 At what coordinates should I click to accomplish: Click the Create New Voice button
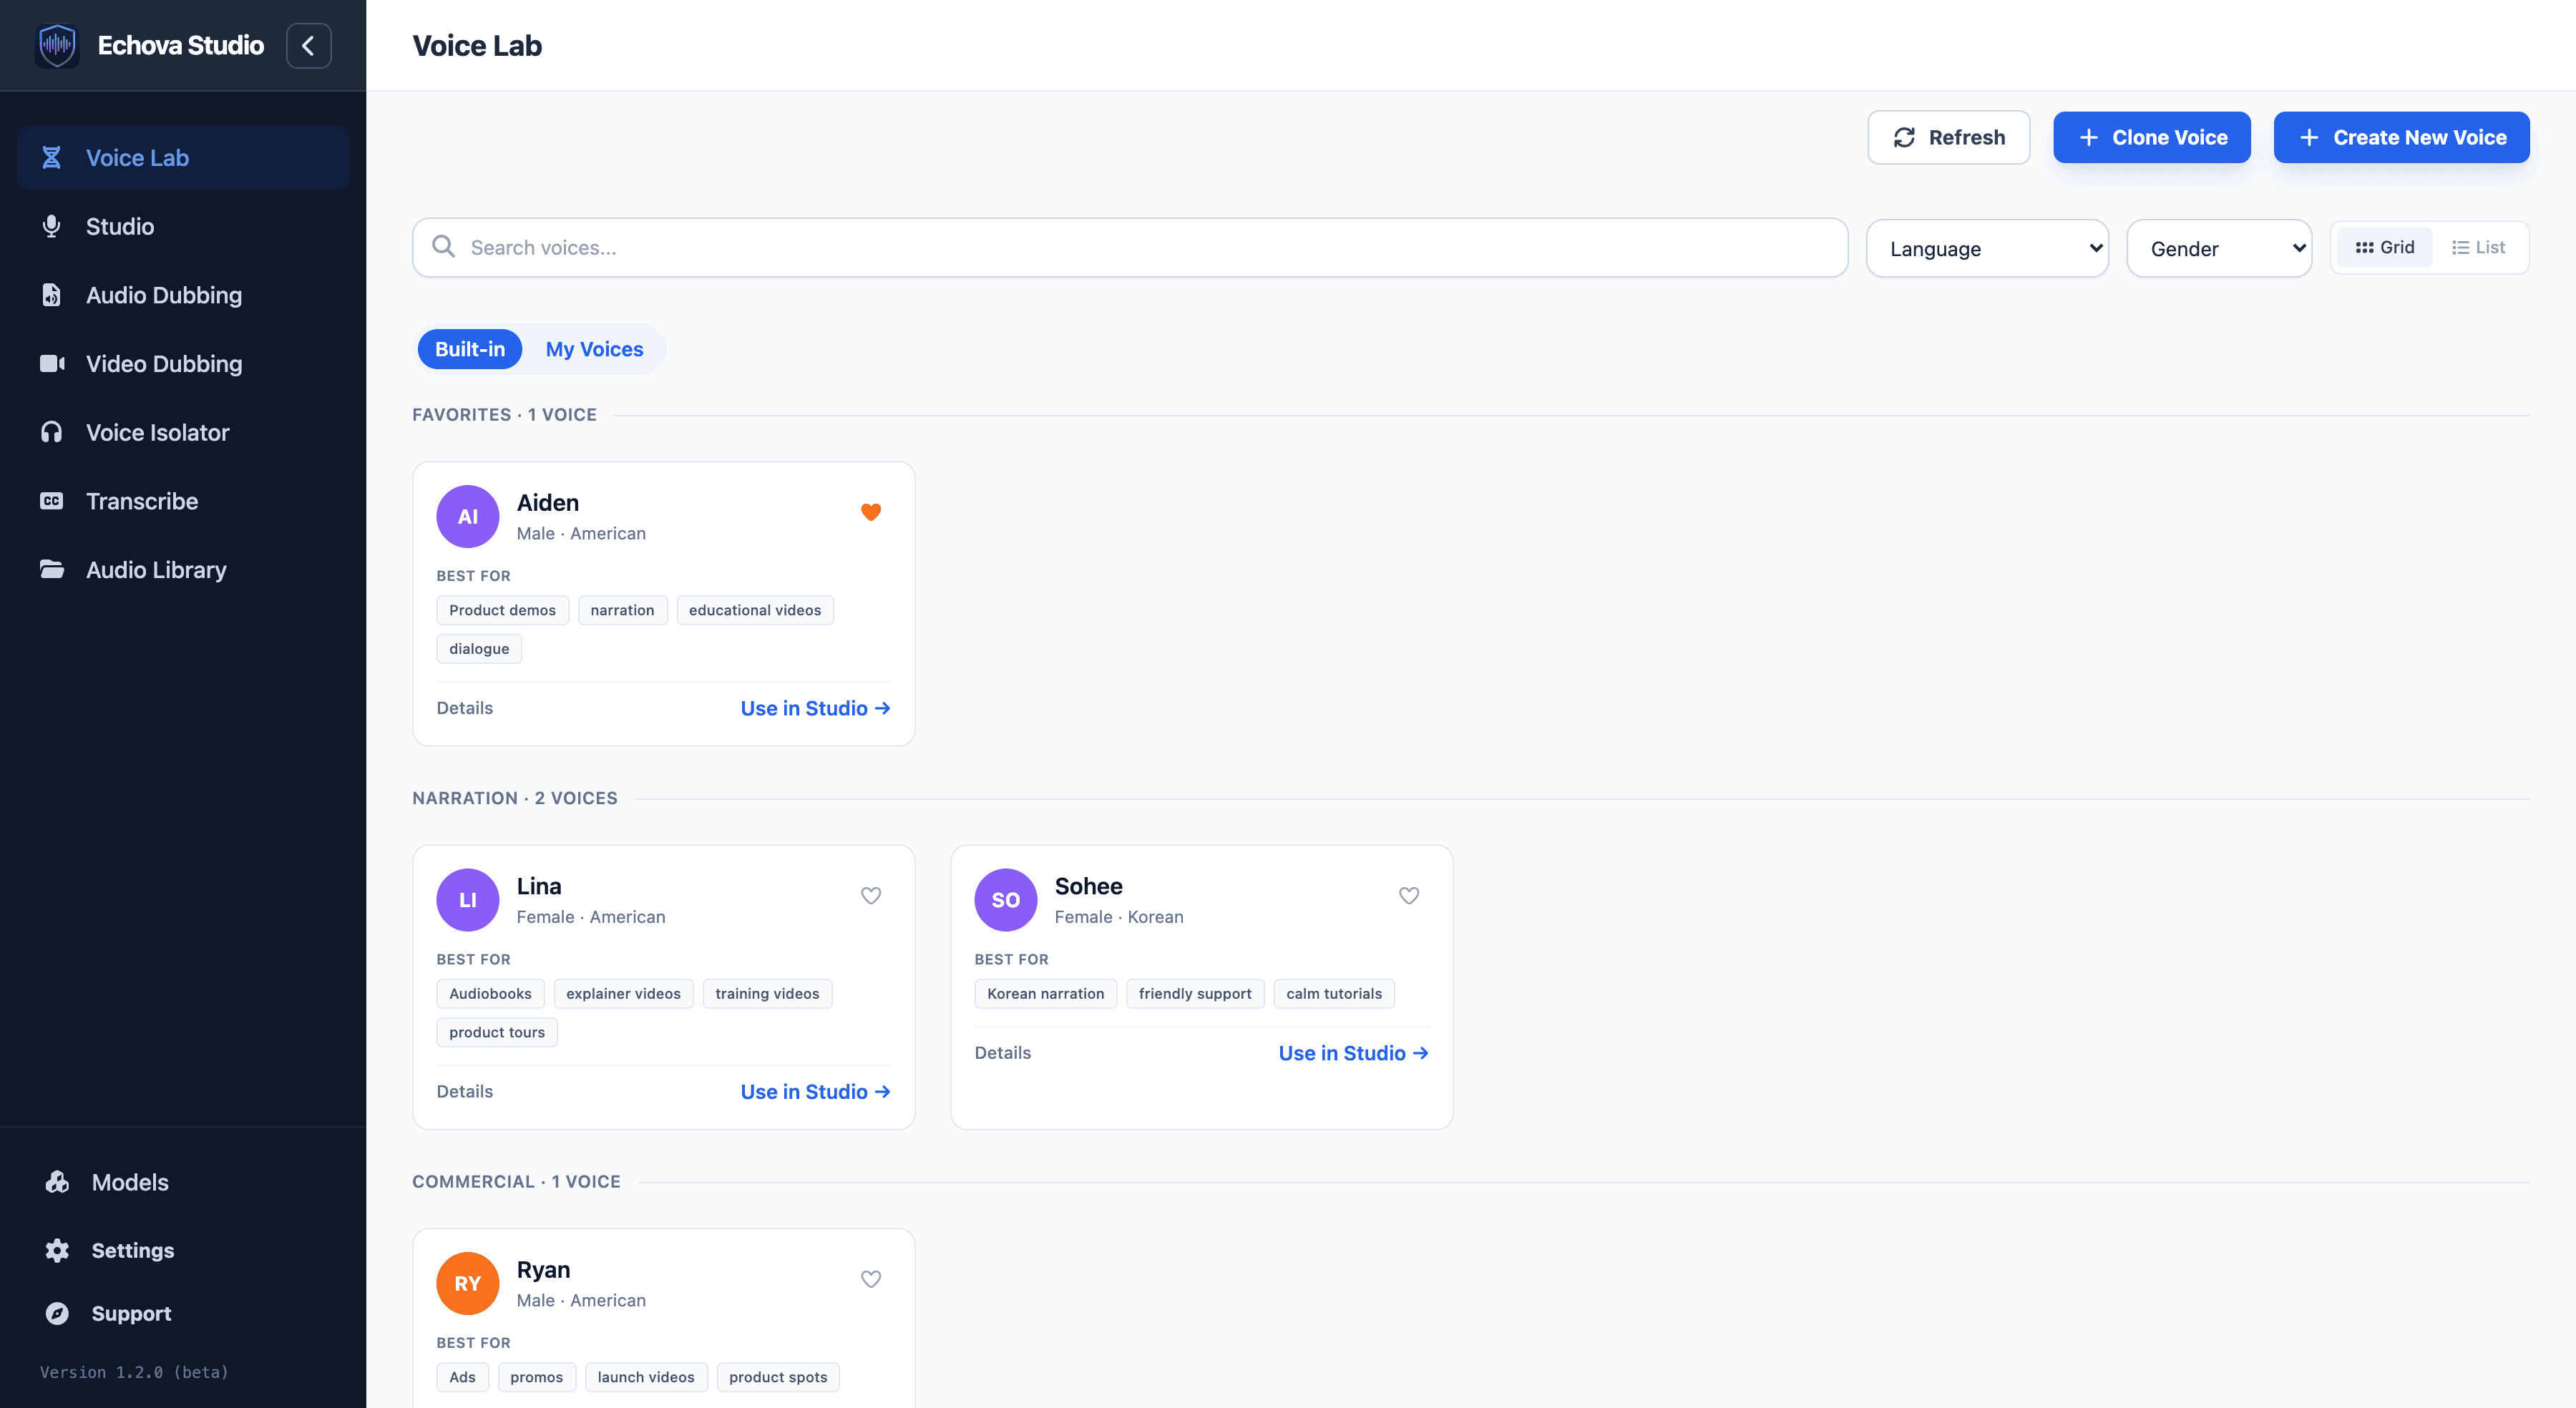2402,137
